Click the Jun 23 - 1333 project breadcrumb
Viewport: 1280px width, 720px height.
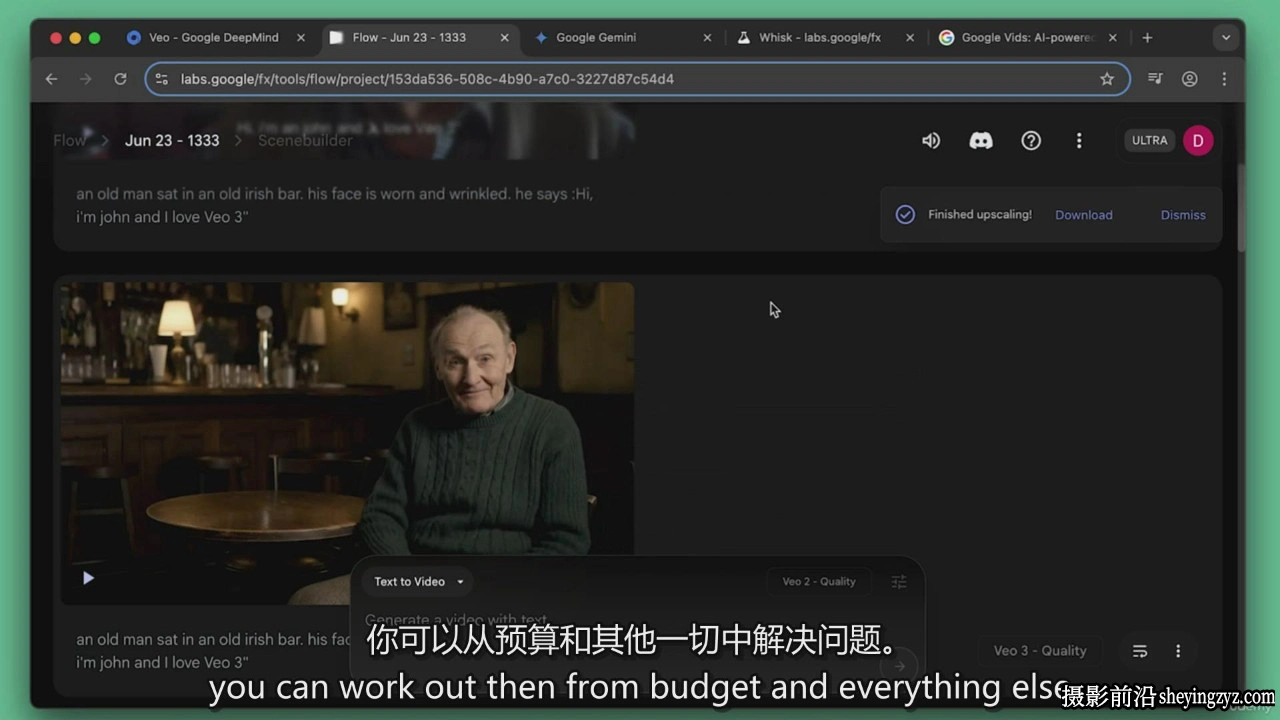(172, 141)
